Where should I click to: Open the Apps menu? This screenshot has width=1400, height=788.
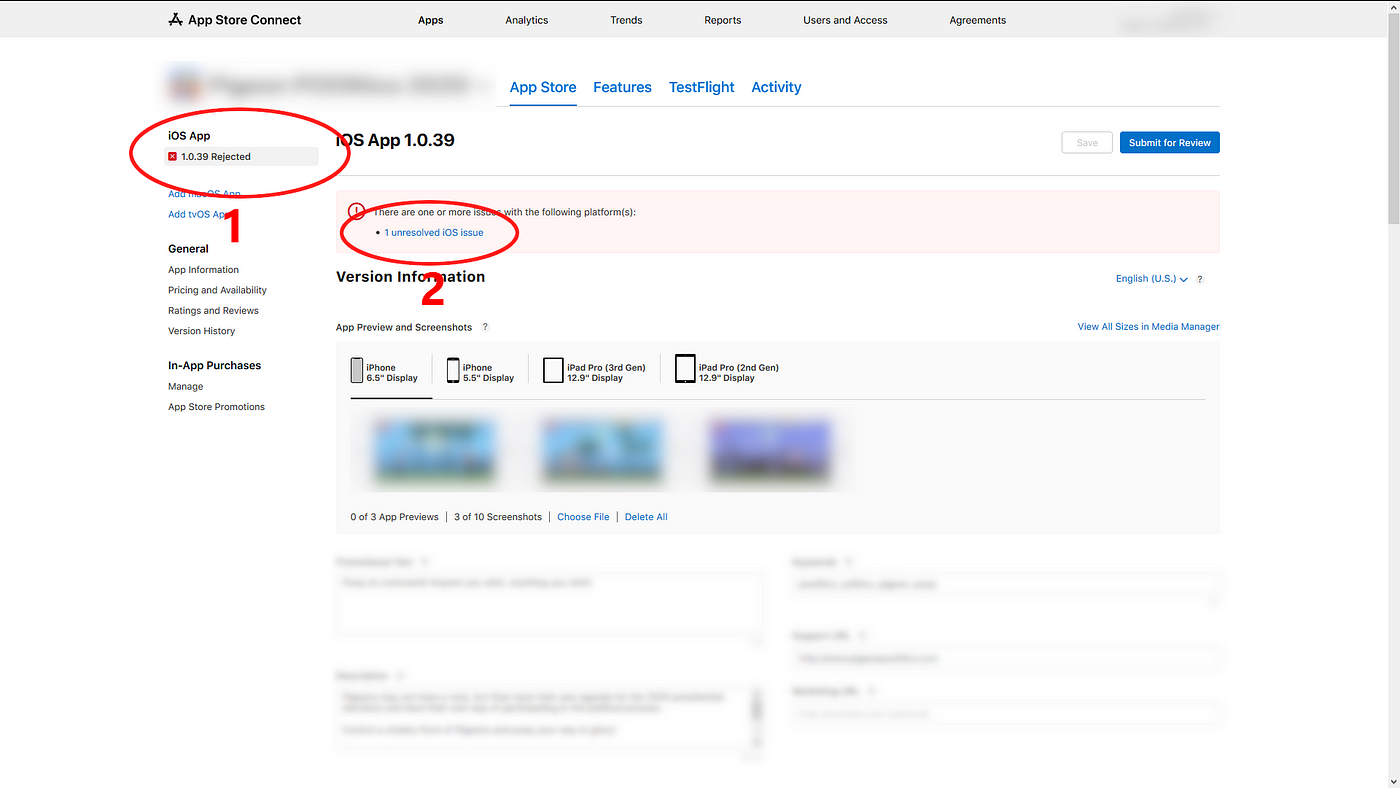click(431, 20)
